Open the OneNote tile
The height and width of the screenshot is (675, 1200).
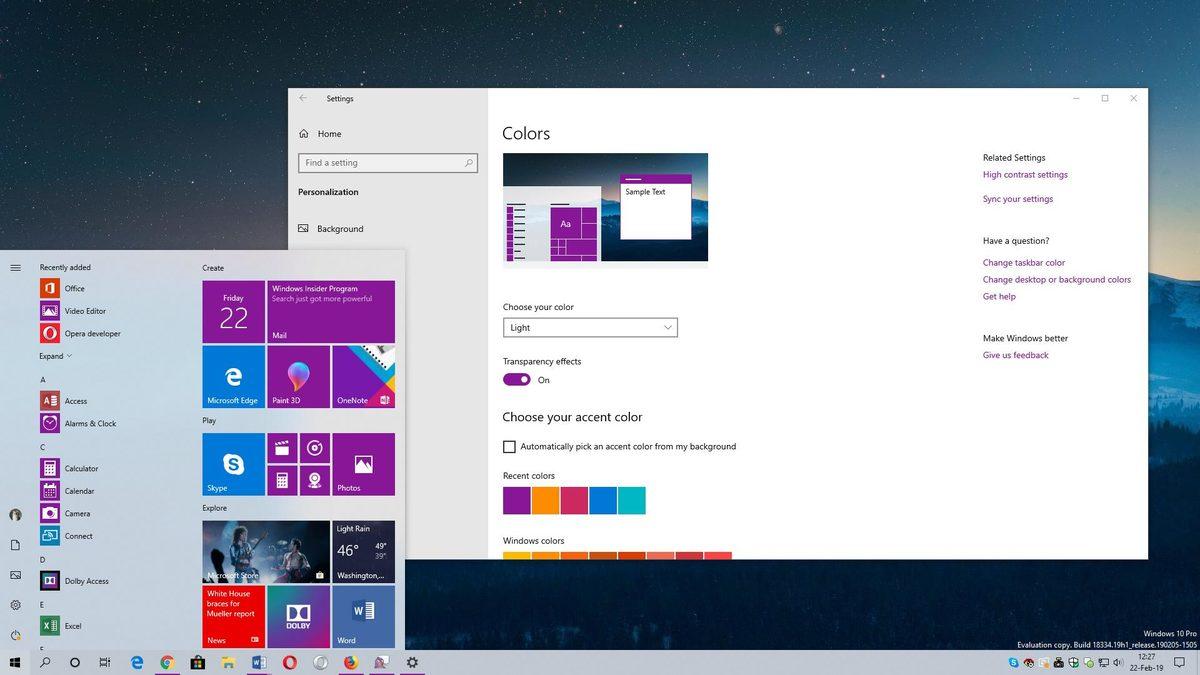click(362, 377)
